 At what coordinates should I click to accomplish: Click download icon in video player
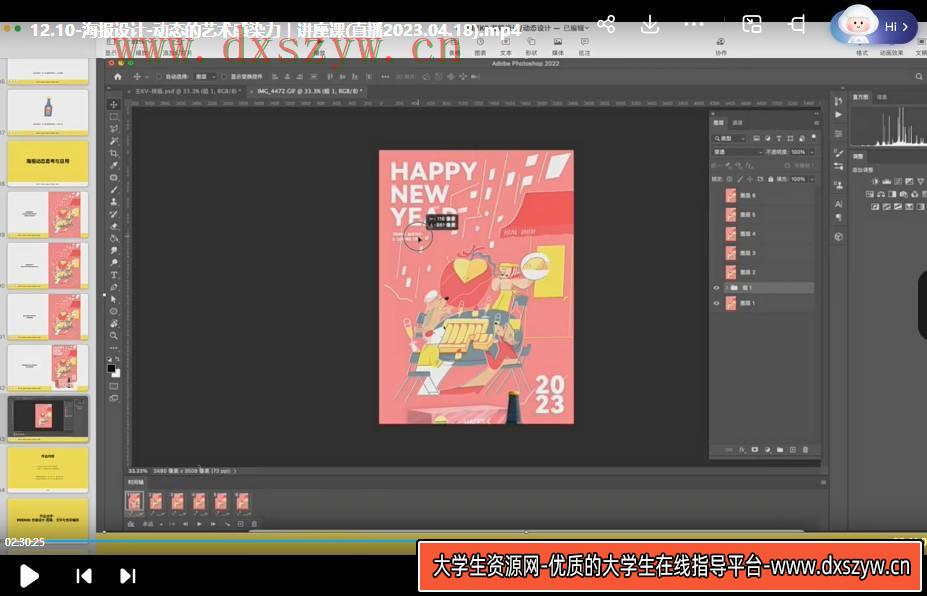pyautogui.click(x=650, y=24)
